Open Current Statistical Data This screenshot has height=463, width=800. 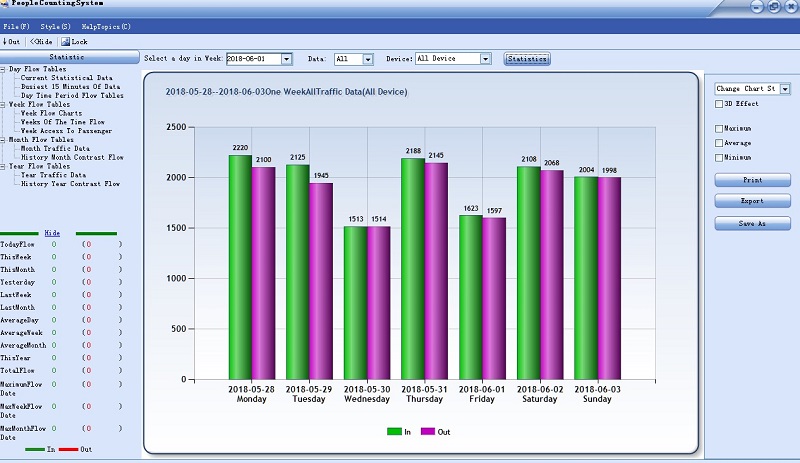pos(66,78)
